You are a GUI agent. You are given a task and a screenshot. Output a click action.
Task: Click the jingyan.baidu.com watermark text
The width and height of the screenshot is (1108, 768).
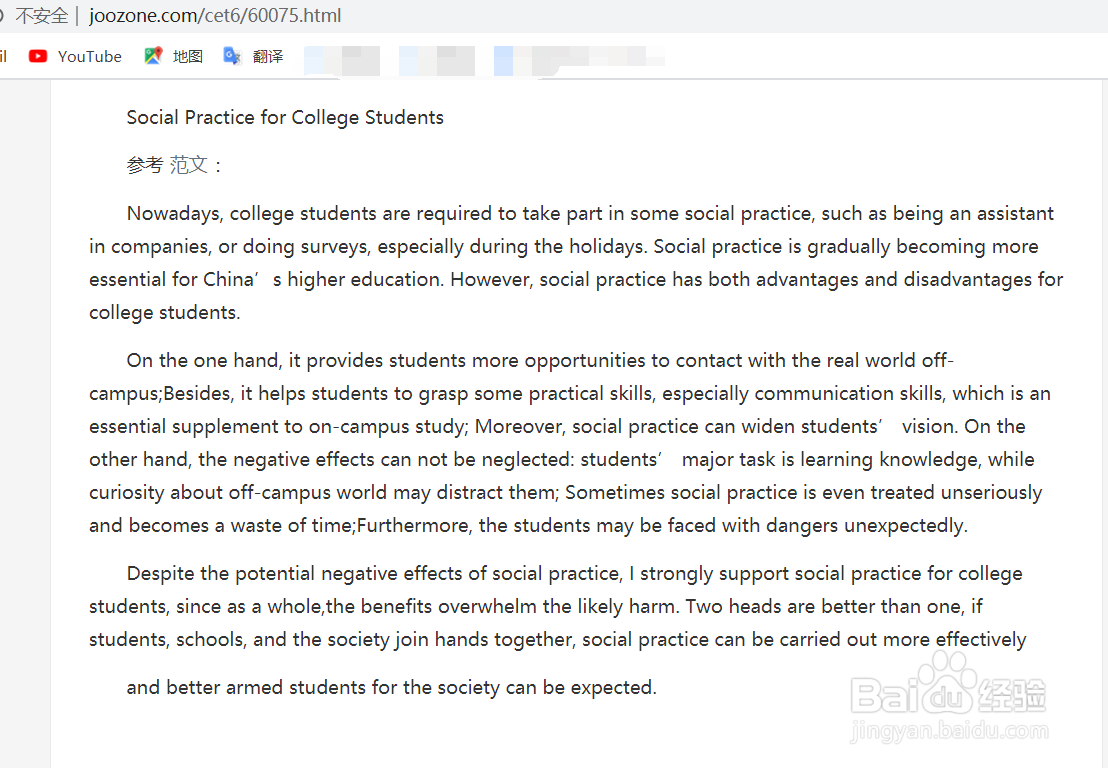(x=949, y=733)
